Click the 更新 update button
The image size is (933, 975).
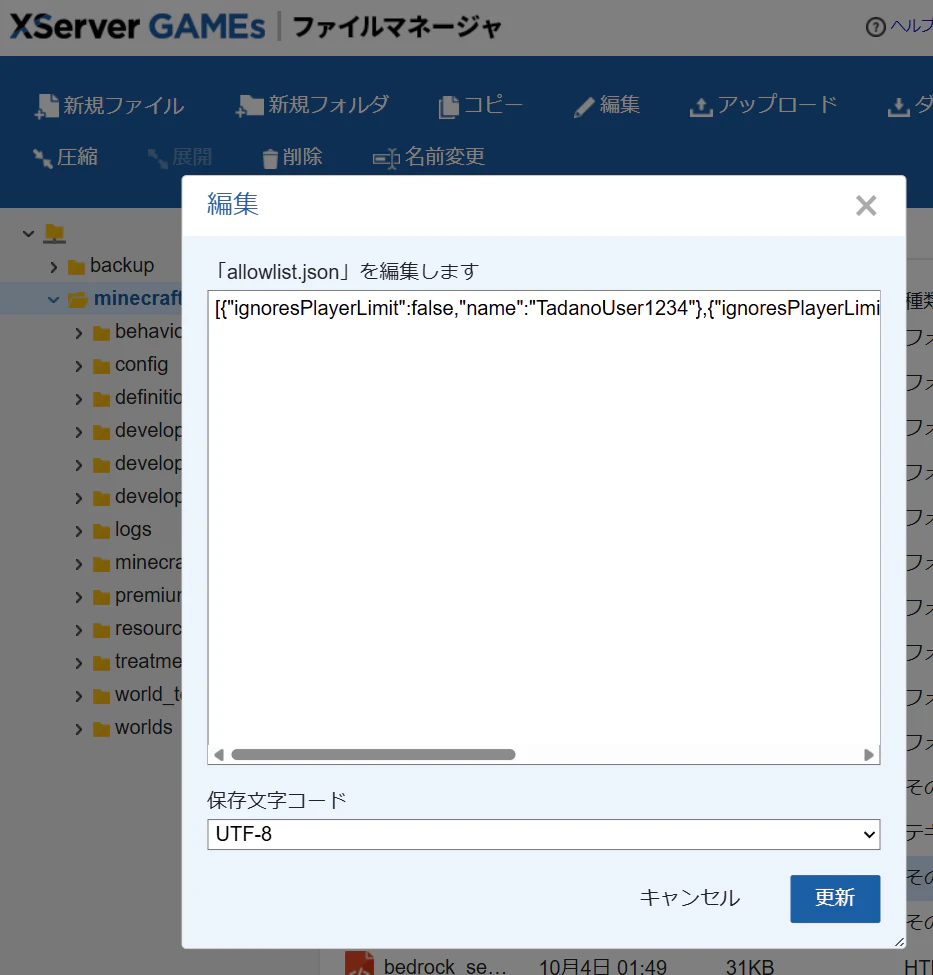[835, 899]
